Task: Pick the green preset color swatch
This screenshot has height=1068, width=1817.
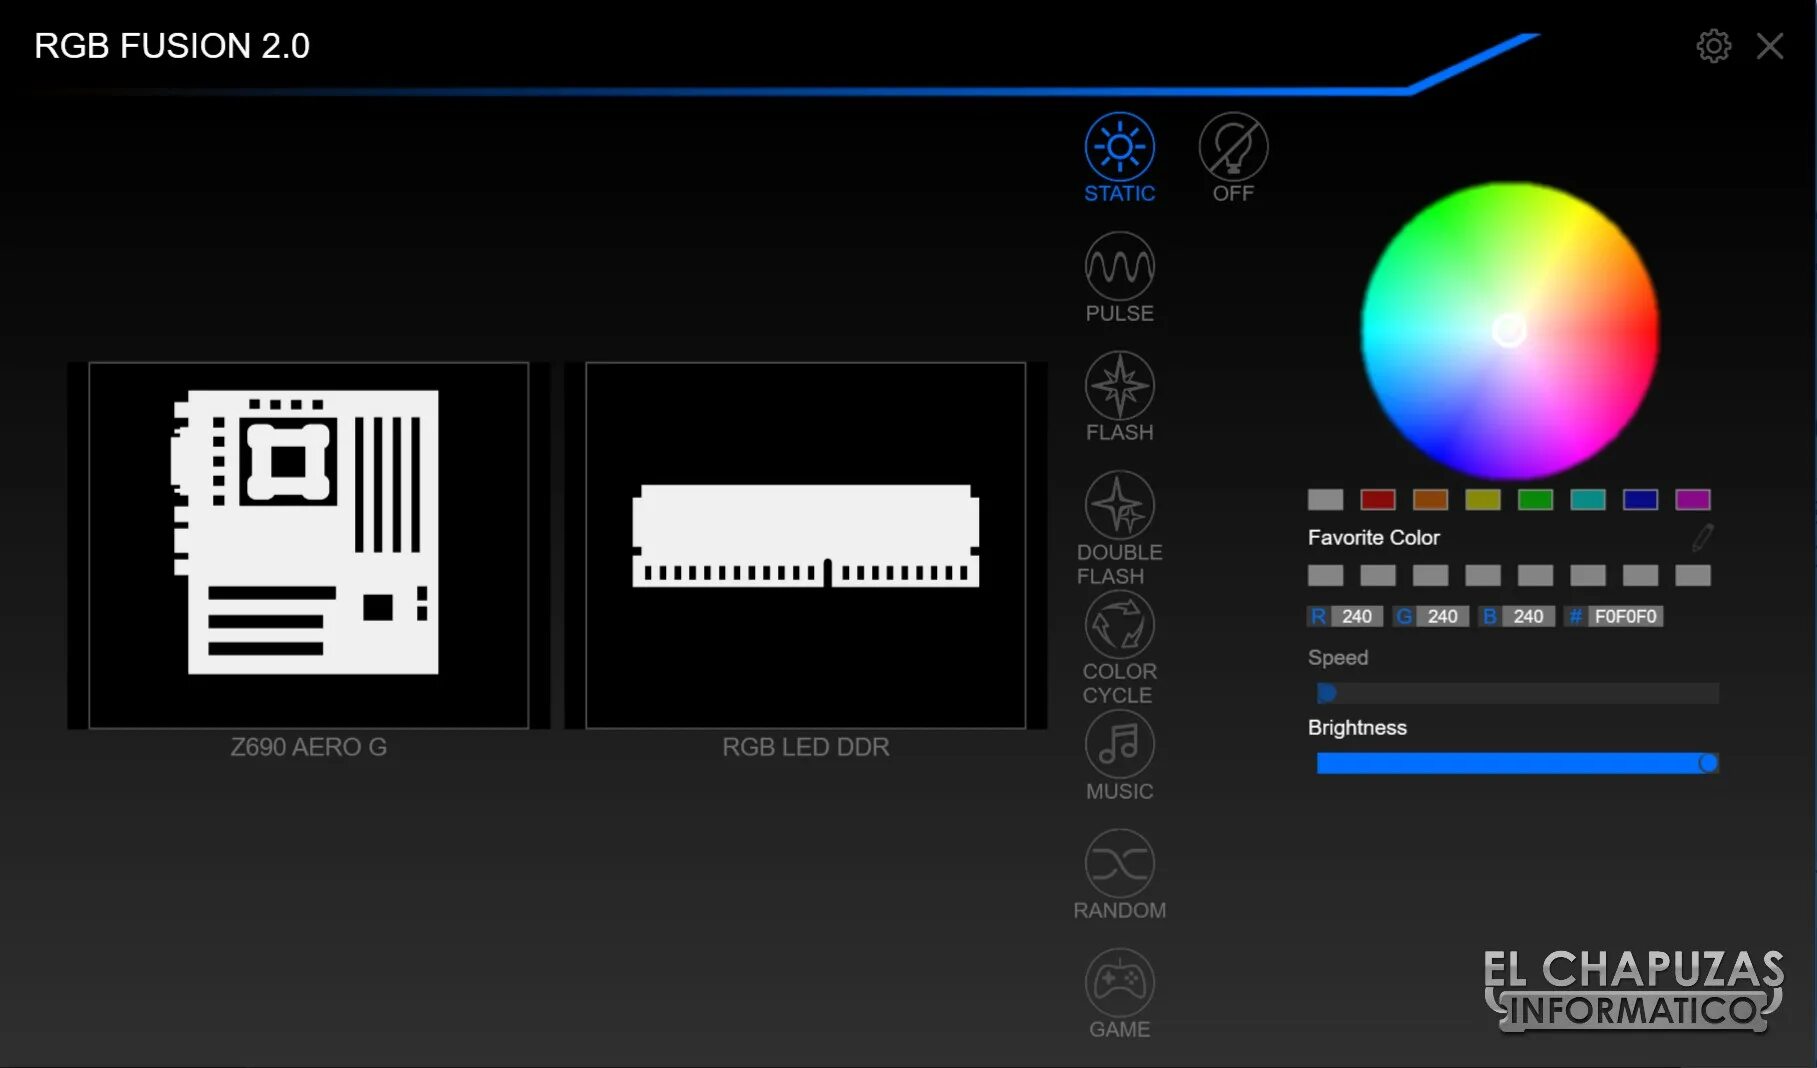Action: click(1535, 499)
